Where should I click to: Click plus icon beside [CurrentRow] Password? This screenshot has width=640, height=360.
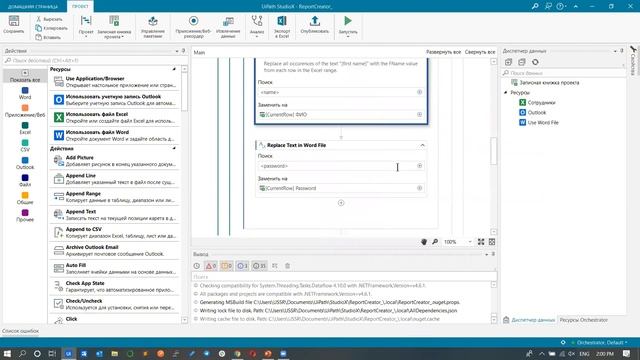coord(419,188)
